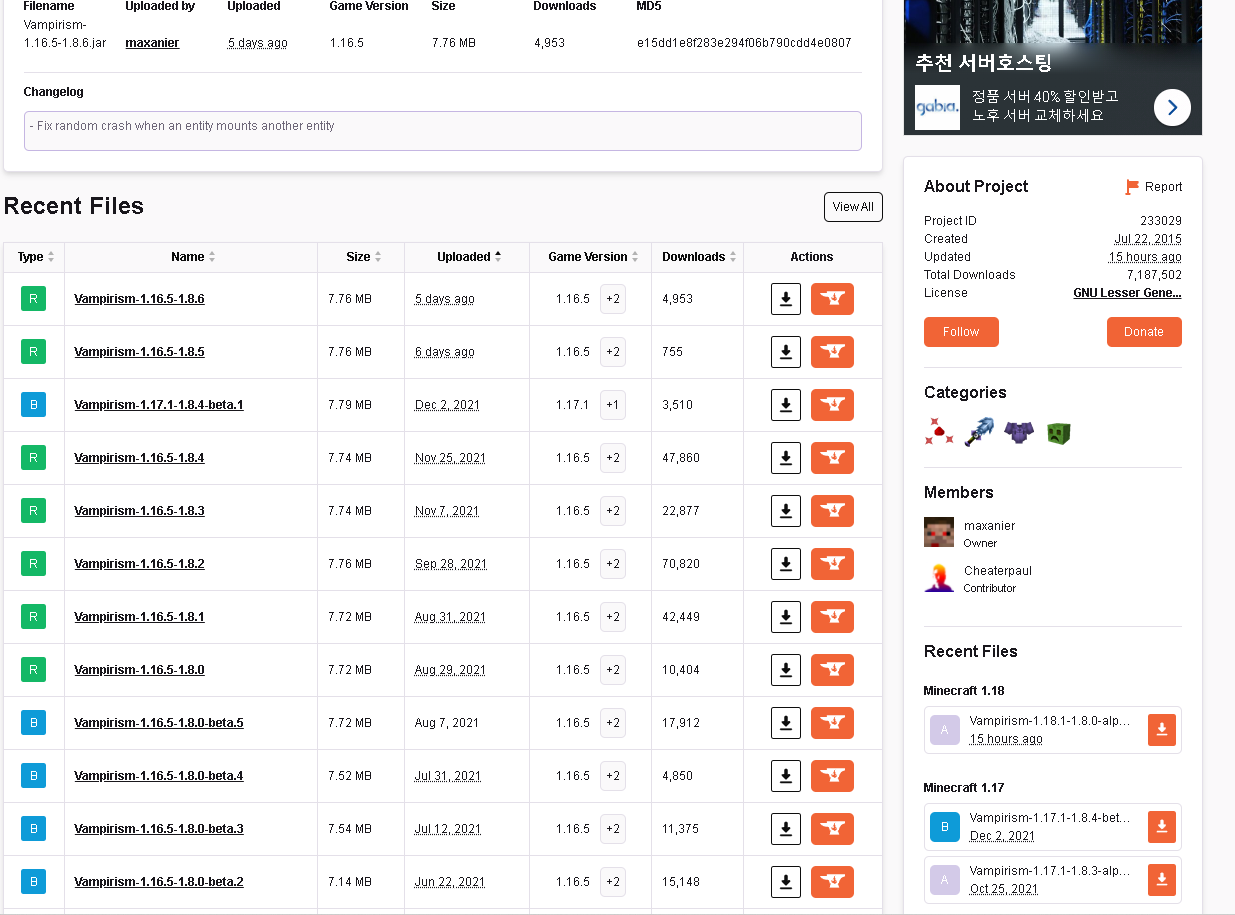Open Vampirism-1.16.5-1.8.3 file link

(139, 511)
